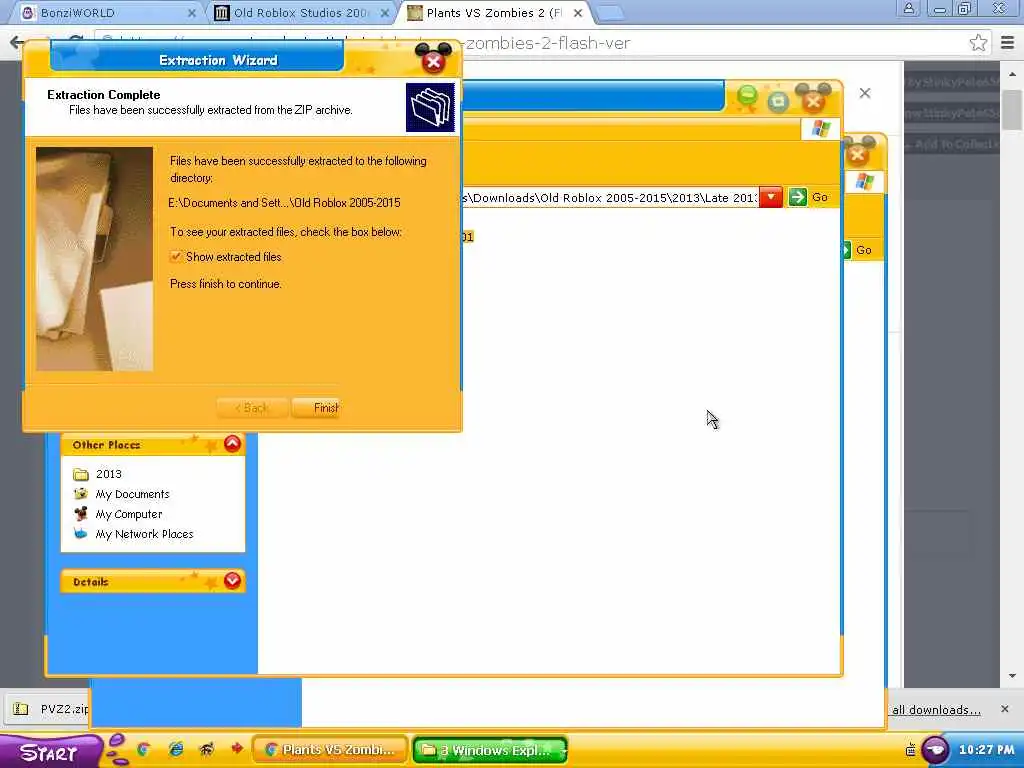Click the red arrow quick launch icon
Screen dimensions: 1024x768
click(236, 750)
